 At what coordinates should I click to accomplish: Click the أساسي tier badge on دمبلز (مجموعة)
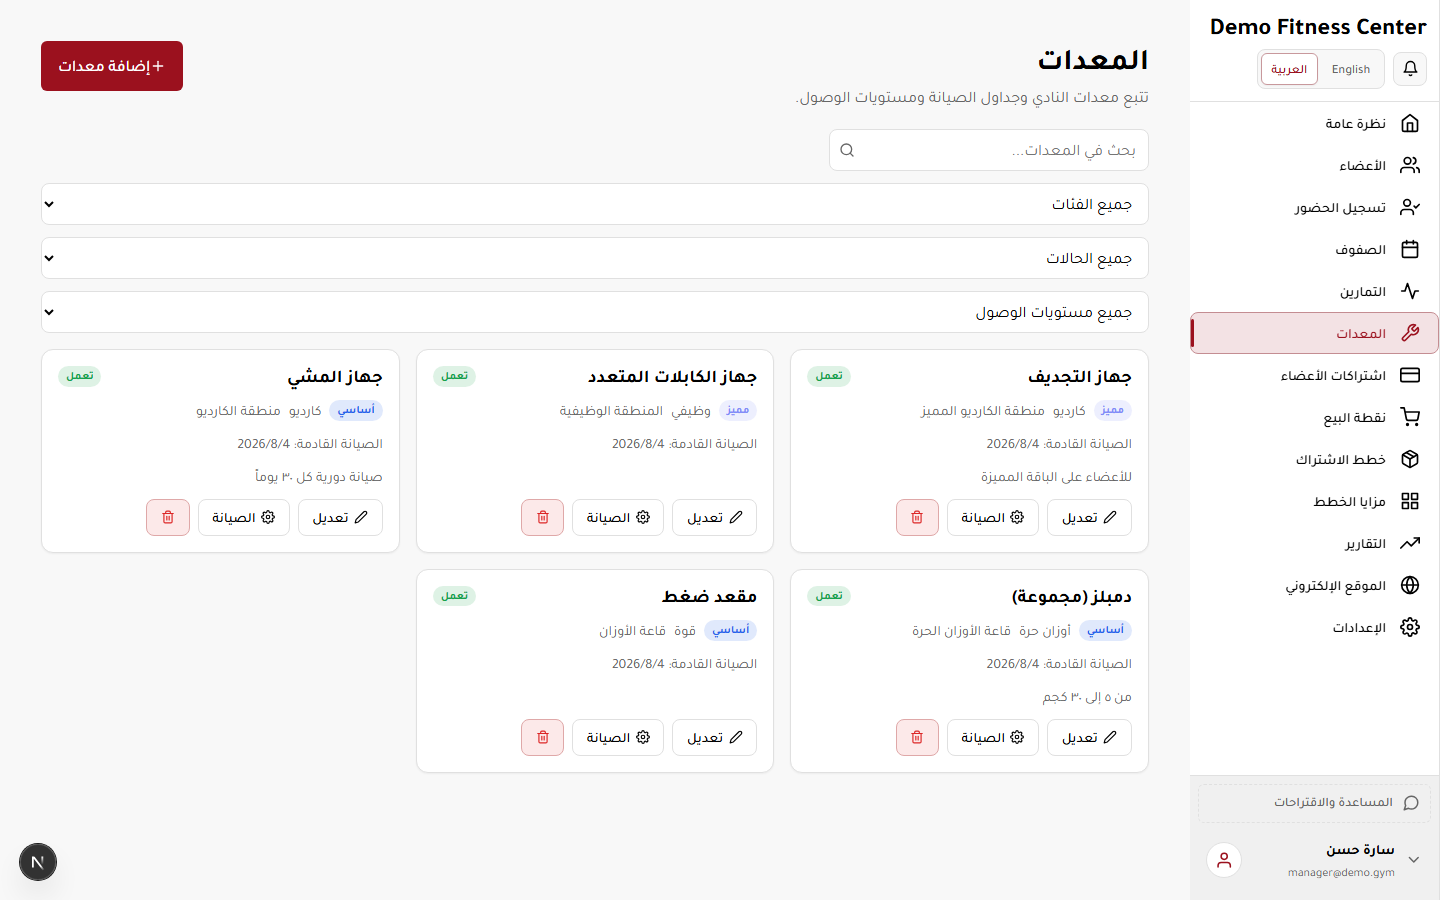coord(1105,630)
